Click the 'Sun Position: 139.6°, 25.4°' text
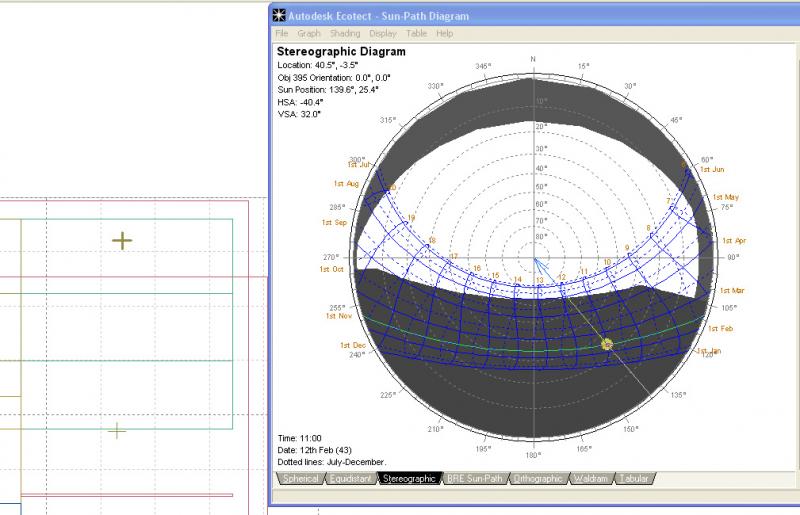 click(328, 89)
